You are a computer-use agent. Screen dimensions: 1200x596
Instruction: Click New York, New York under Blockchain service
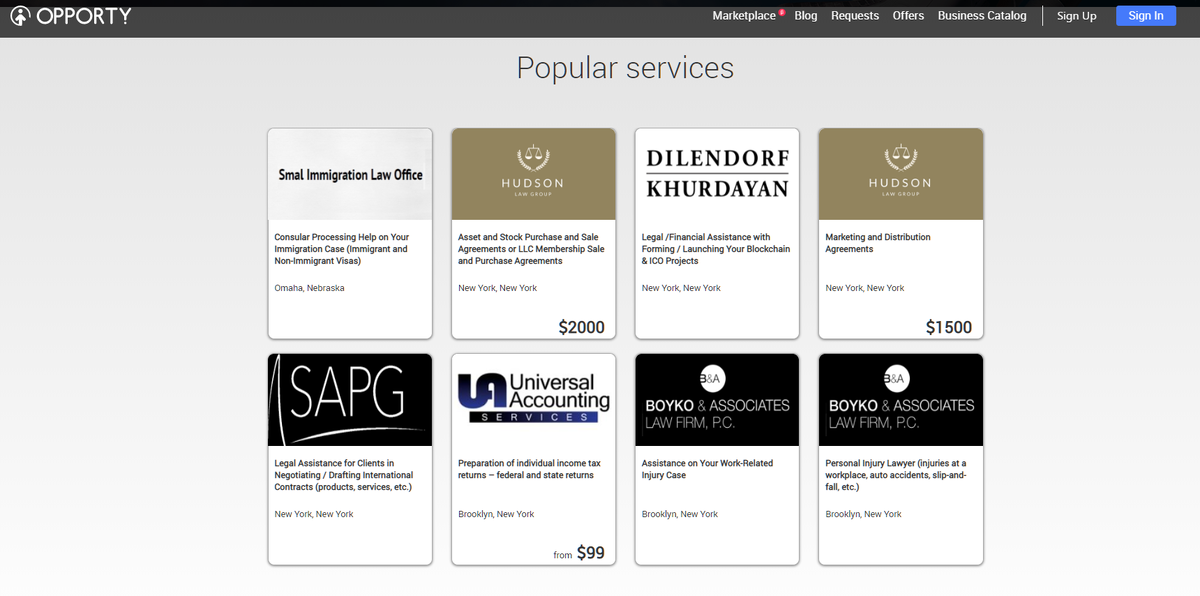point(681,288)
